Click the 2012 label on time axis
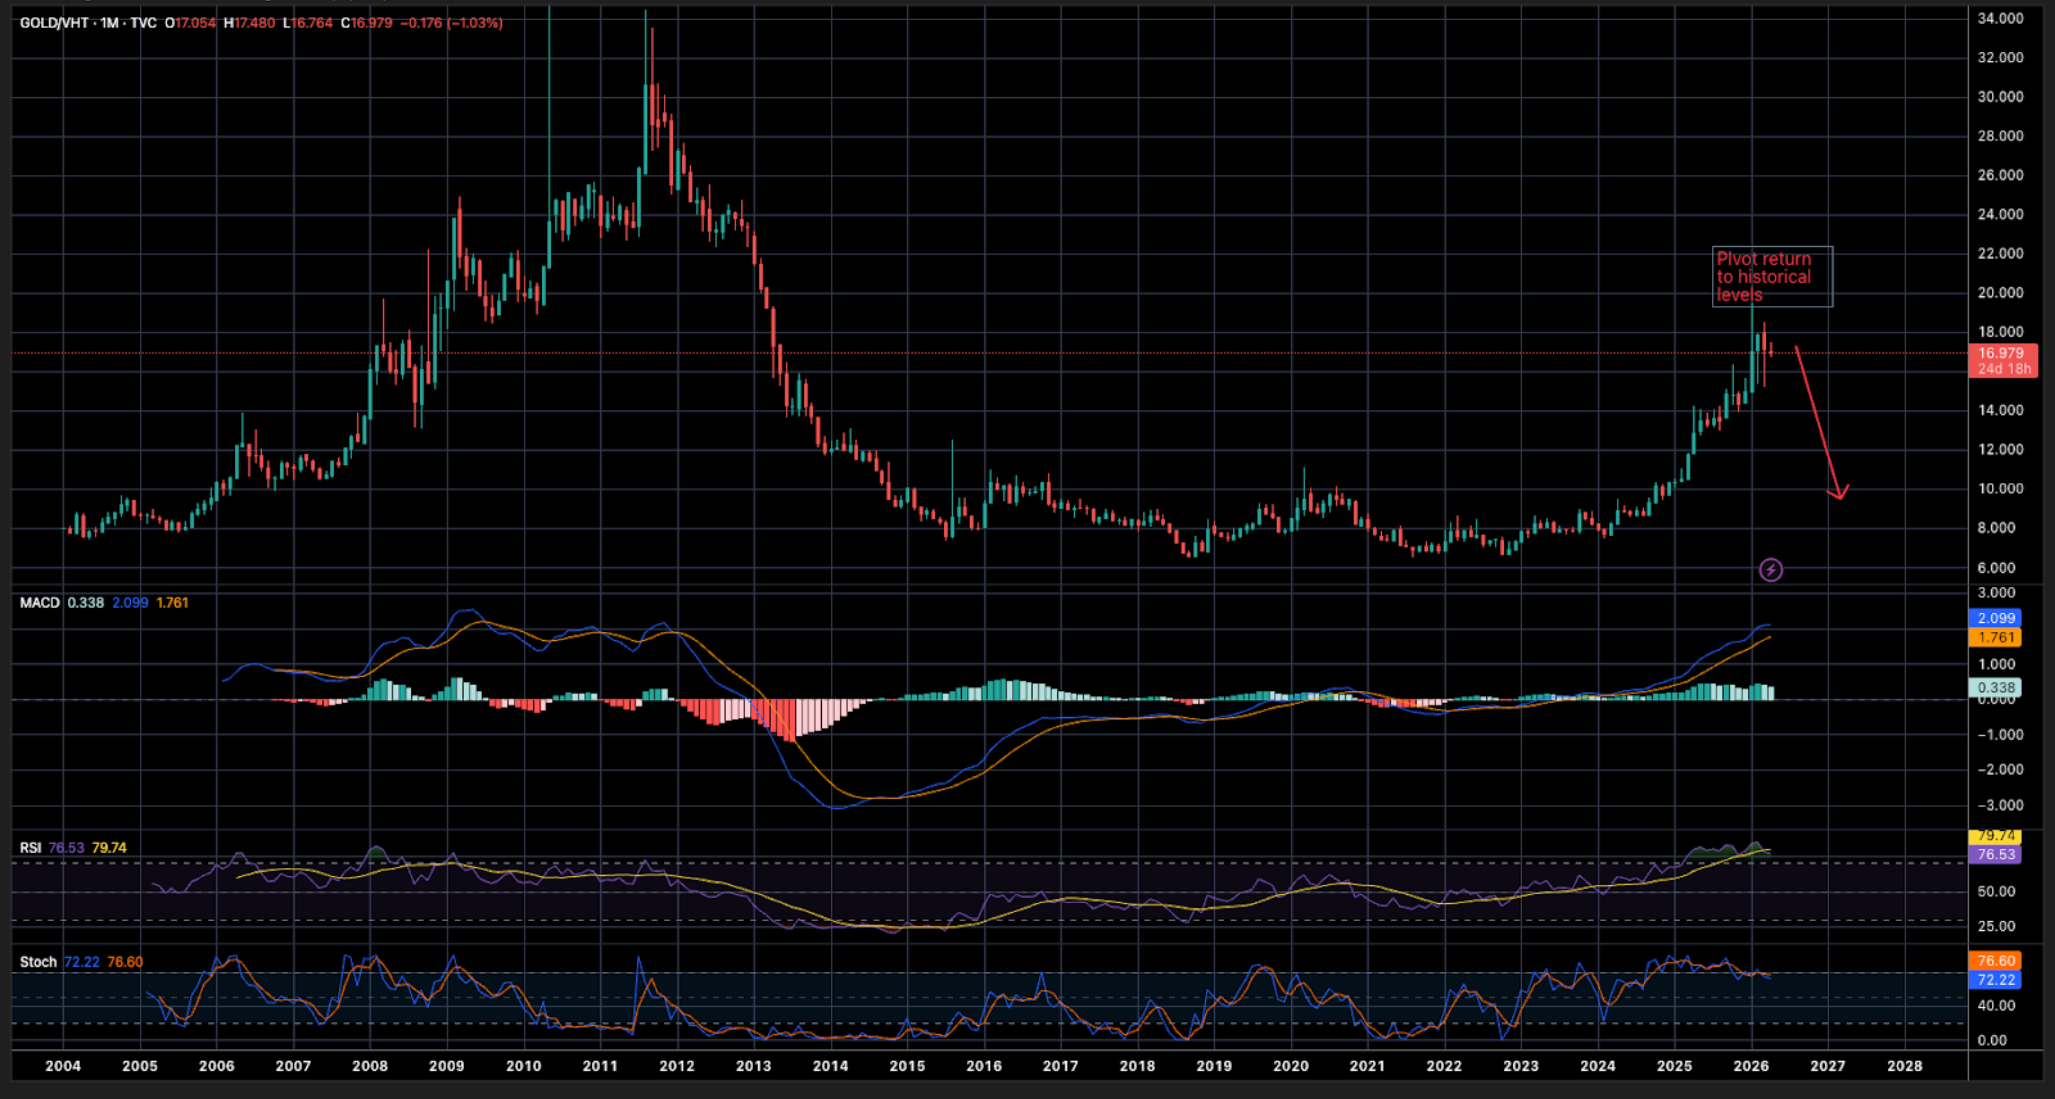The width and height of the screenshot is (2055, 1099). pos(677,1066)
